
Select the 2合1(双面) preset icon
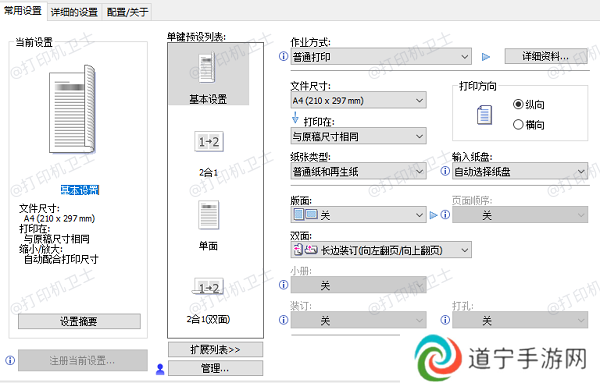click(208, 287)
